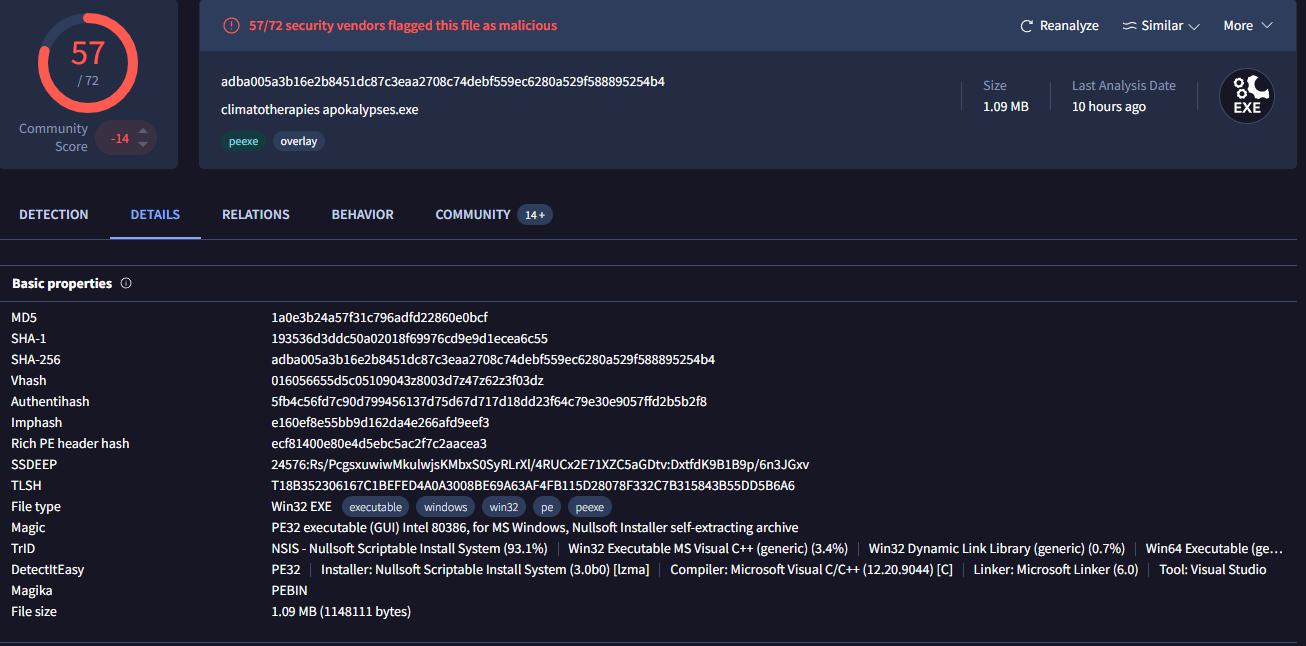Click the File size 1148111 bytes value
The height and width of the screenshot is (646, 1306).
[x=341, y=612]
